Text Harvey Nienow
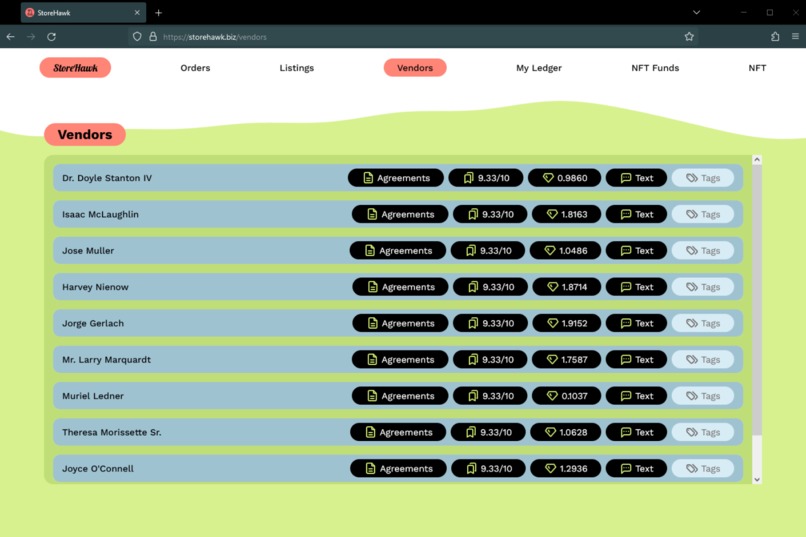 [636, 287]
